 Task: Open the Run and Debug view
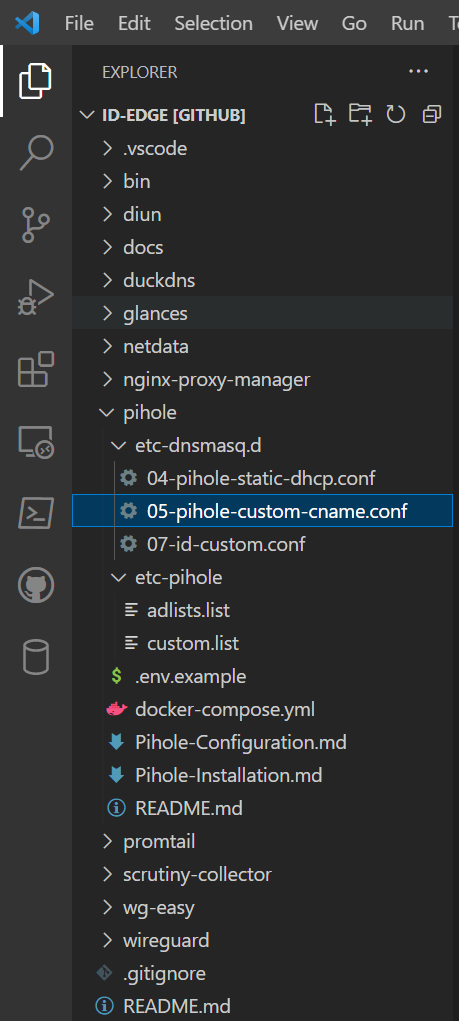[36, 298]
